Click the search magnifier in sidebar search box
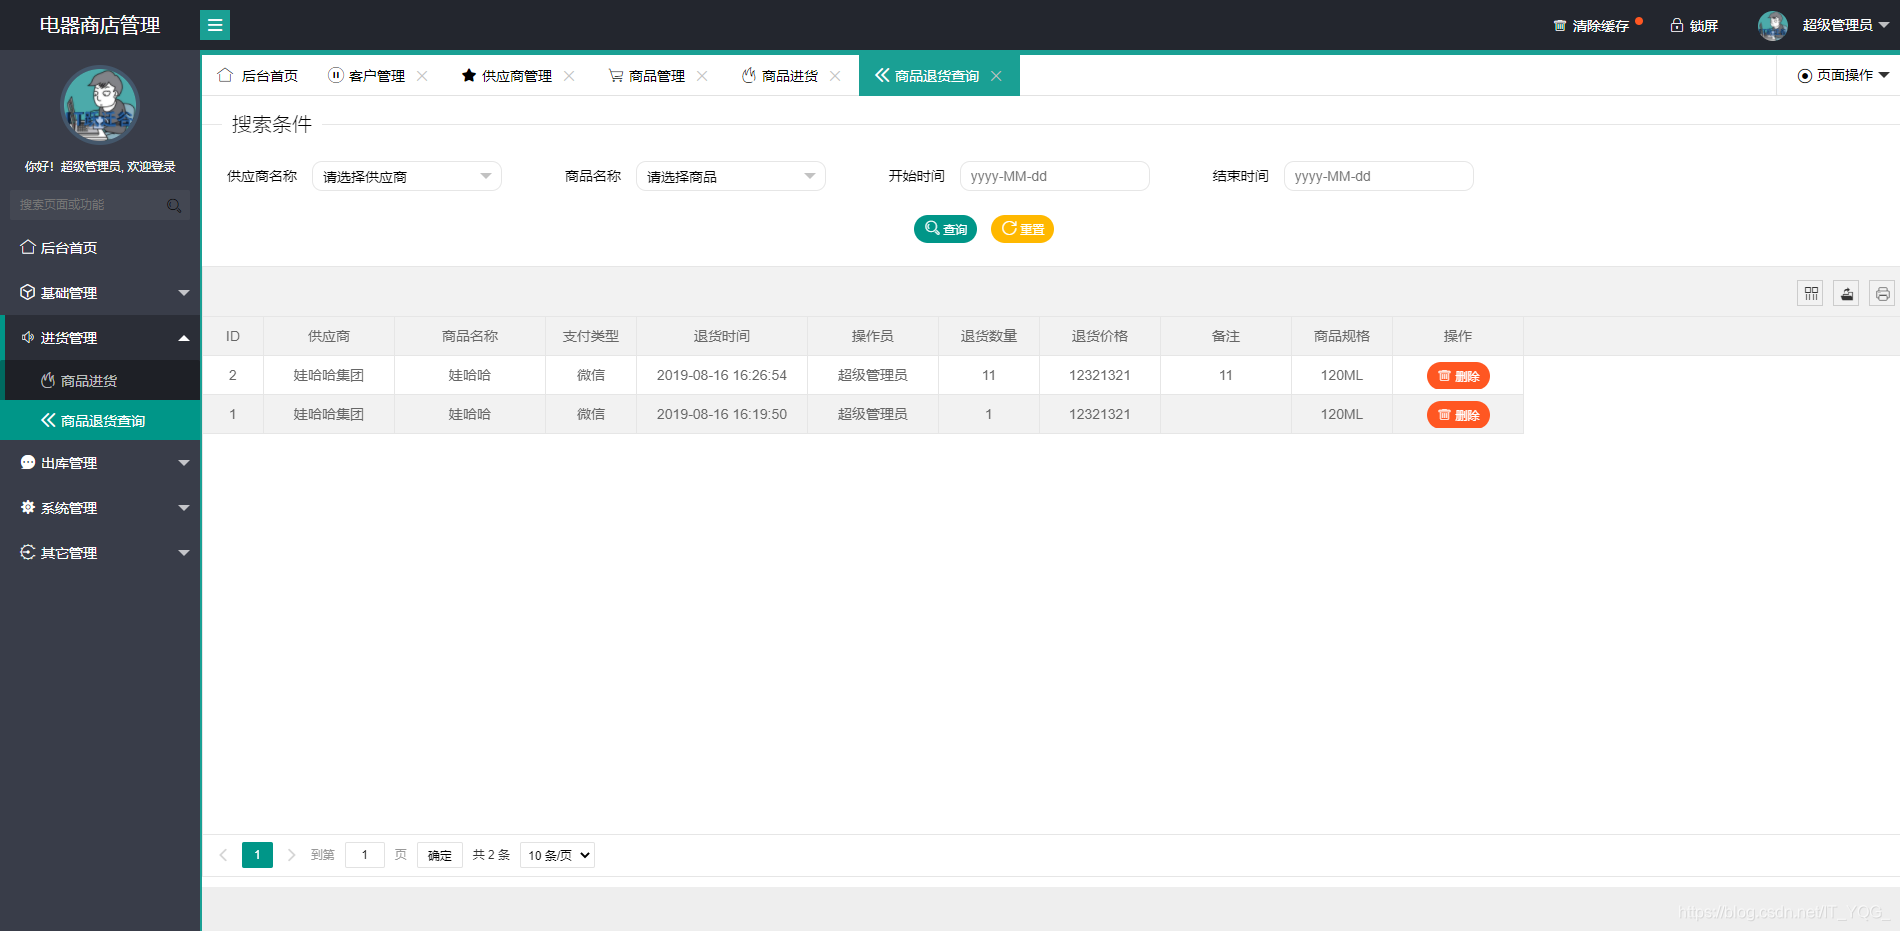The height and width of the screenshot is (931, 1900). point(175,204)
